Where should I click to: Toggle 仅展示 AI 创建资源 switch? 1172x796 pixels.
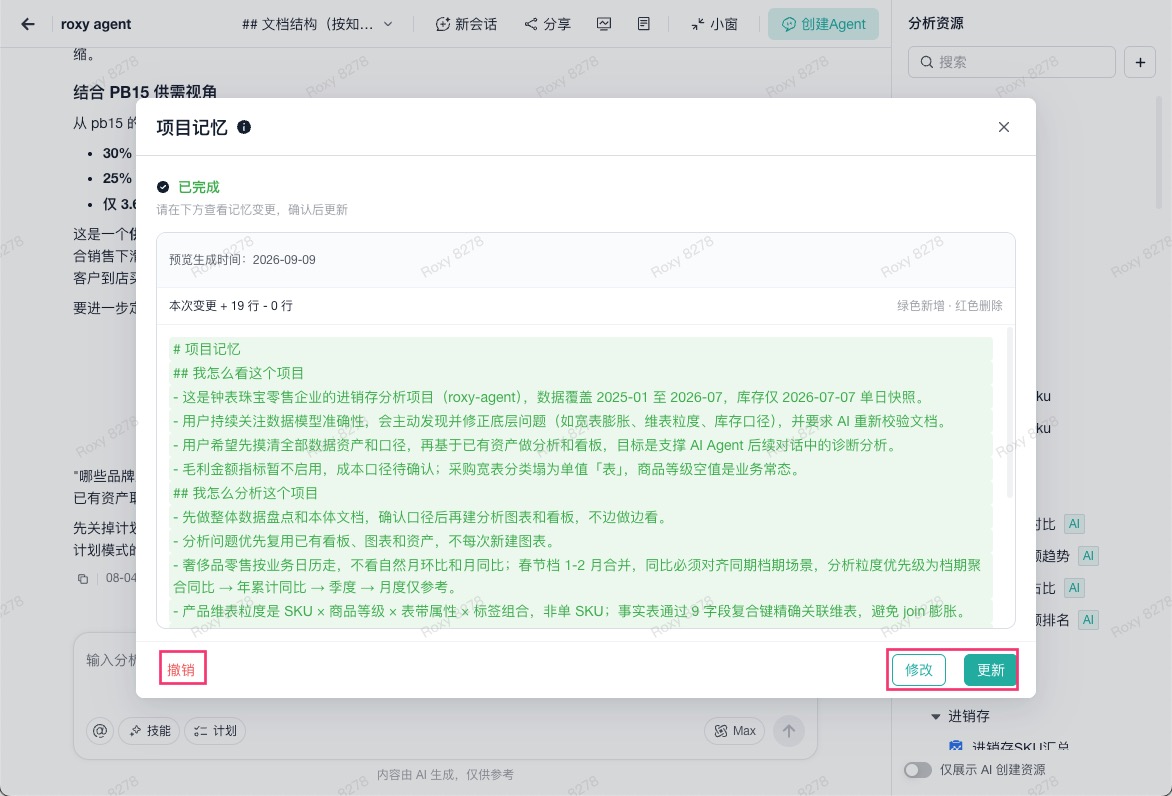pyautogui.click(x=918, y=770)
